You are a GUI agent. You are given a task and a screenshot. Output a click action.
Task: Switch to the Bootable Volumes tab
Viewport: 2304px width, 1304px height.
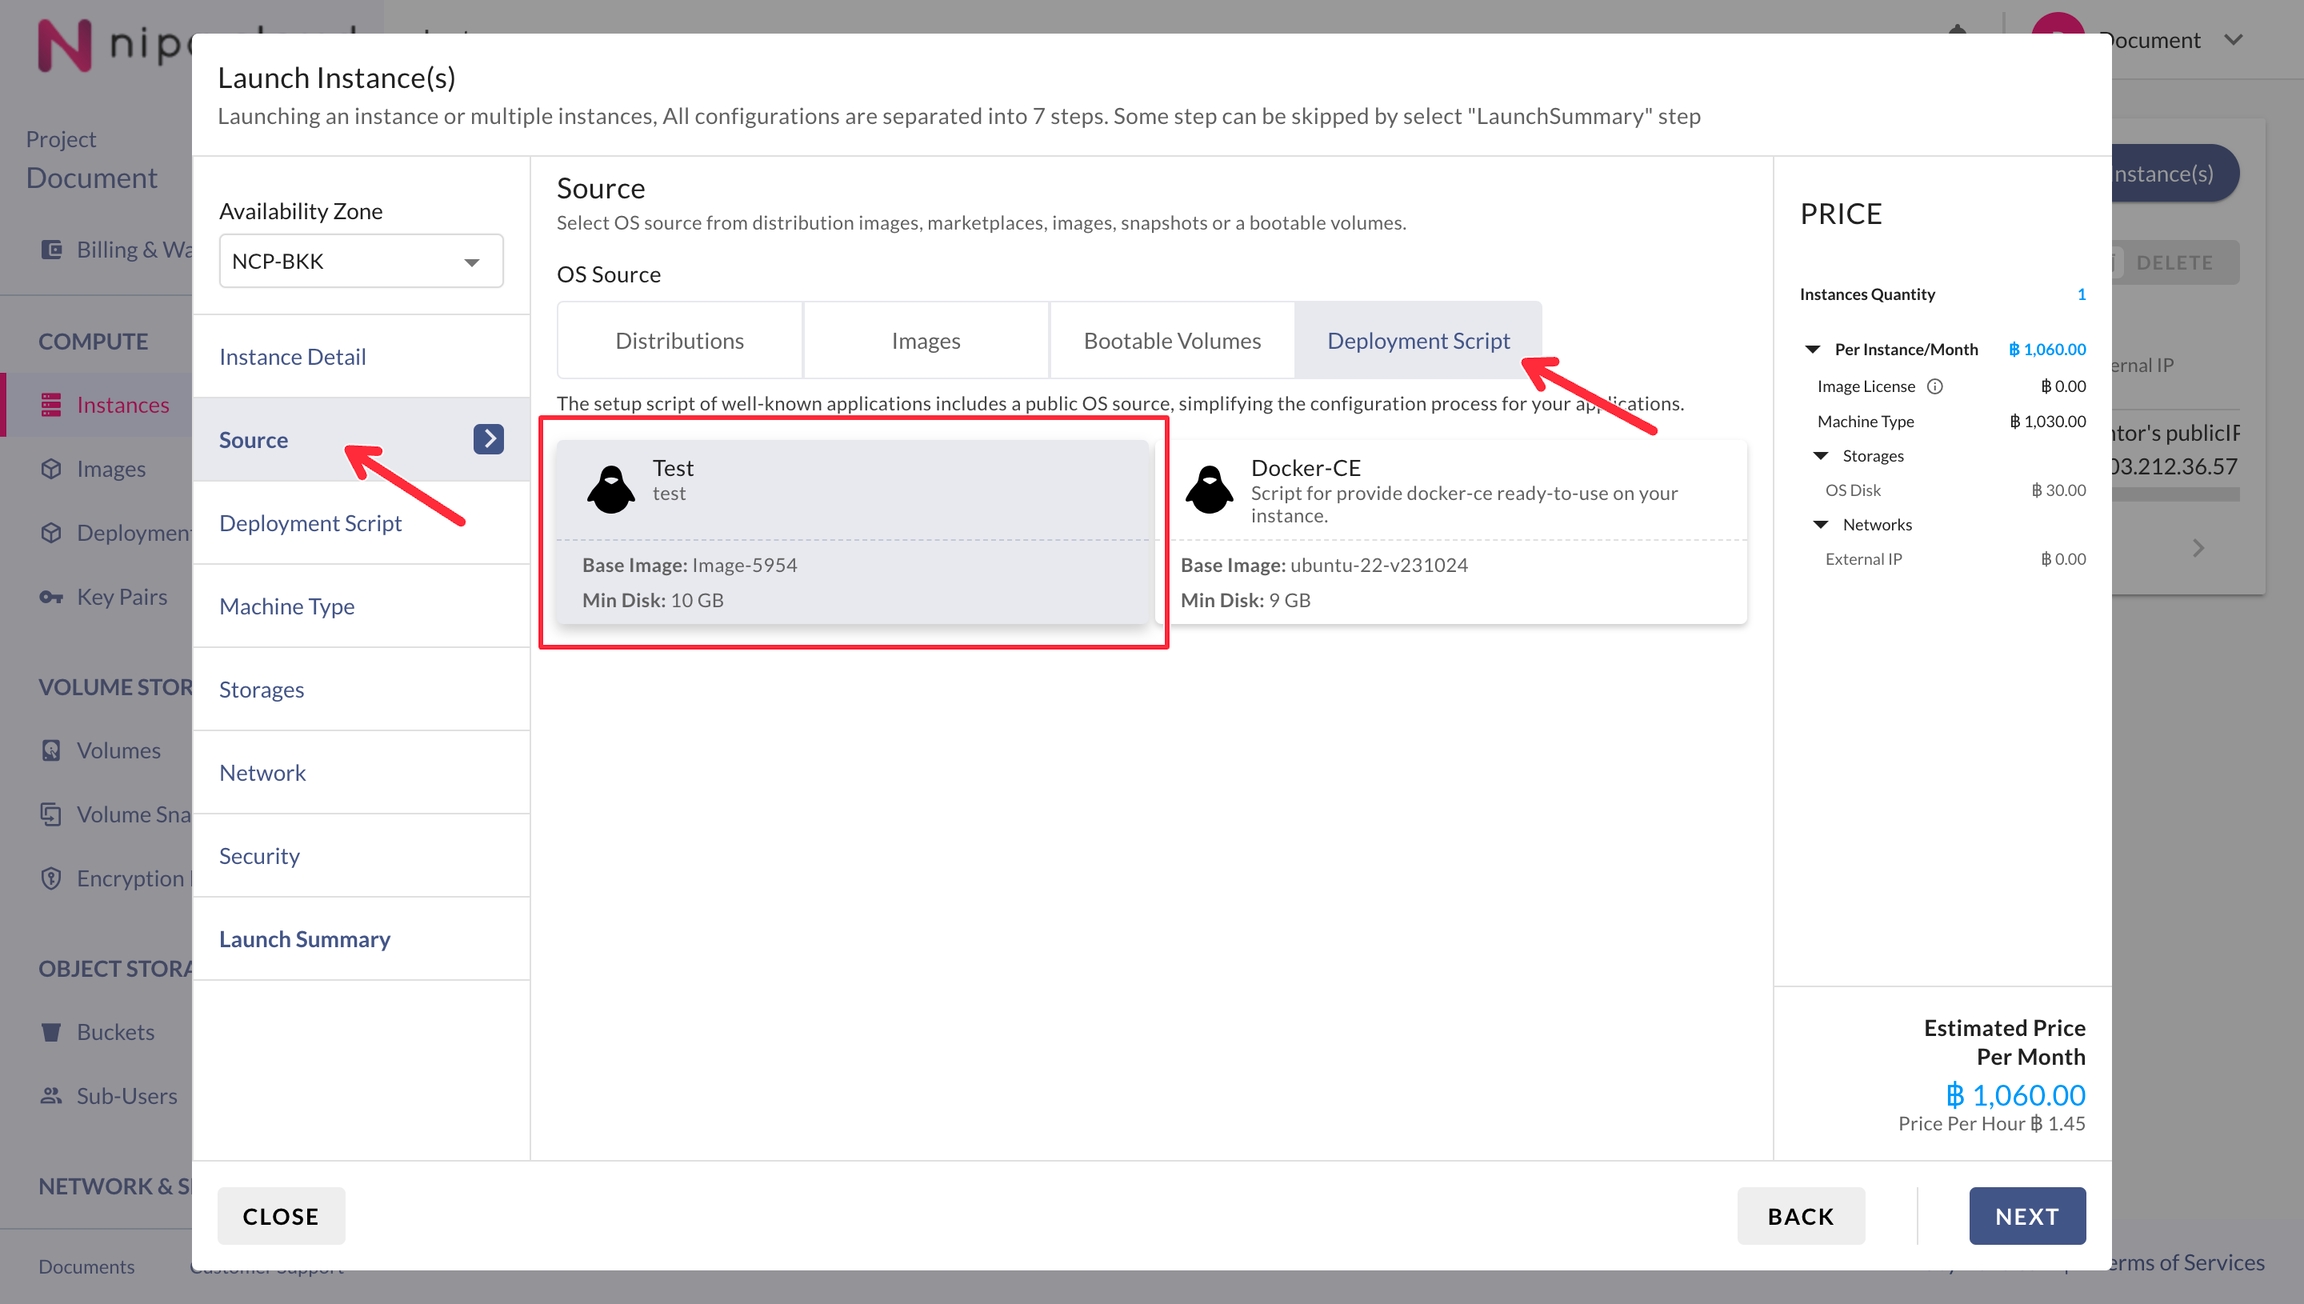[x=1172, y=341]
